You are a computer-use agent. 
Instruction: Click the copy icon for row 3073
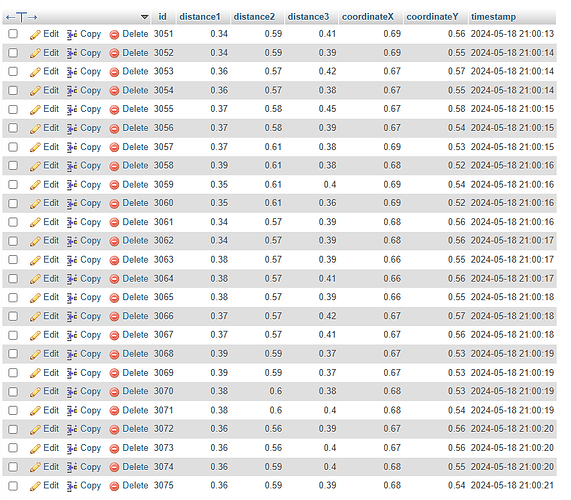(72, 449)
